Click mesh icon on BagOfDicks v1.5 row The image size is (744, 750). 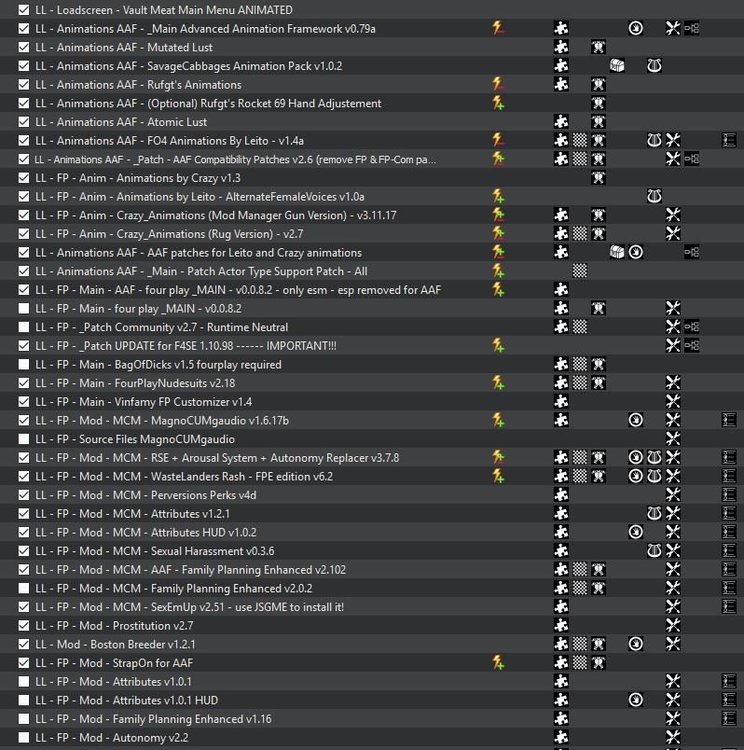pyautogui.click(x=598, y=364)
